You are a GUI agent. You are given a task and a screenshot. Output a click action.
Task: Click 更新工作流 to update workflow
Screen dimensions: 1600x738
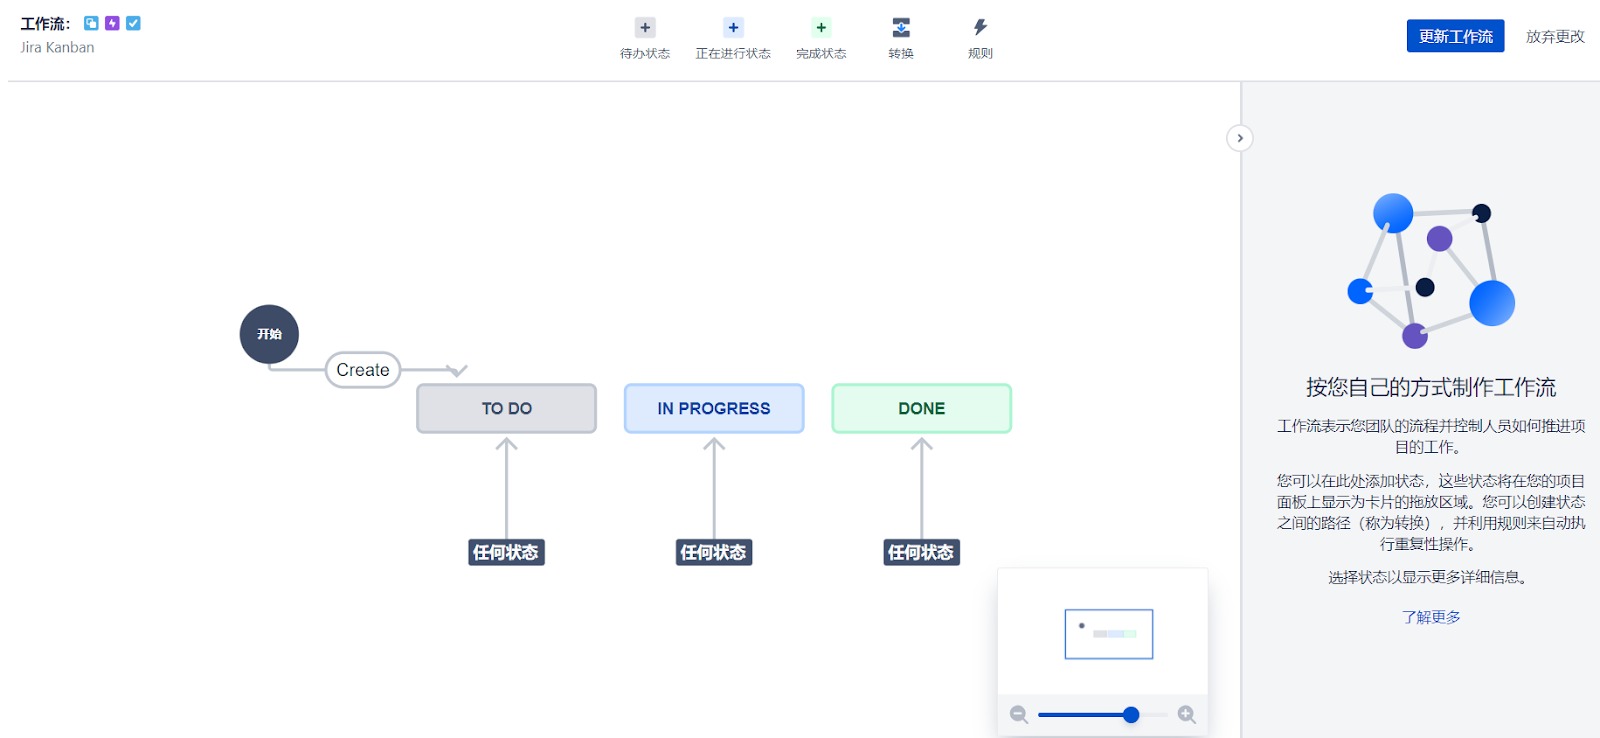click(1455, 36)
